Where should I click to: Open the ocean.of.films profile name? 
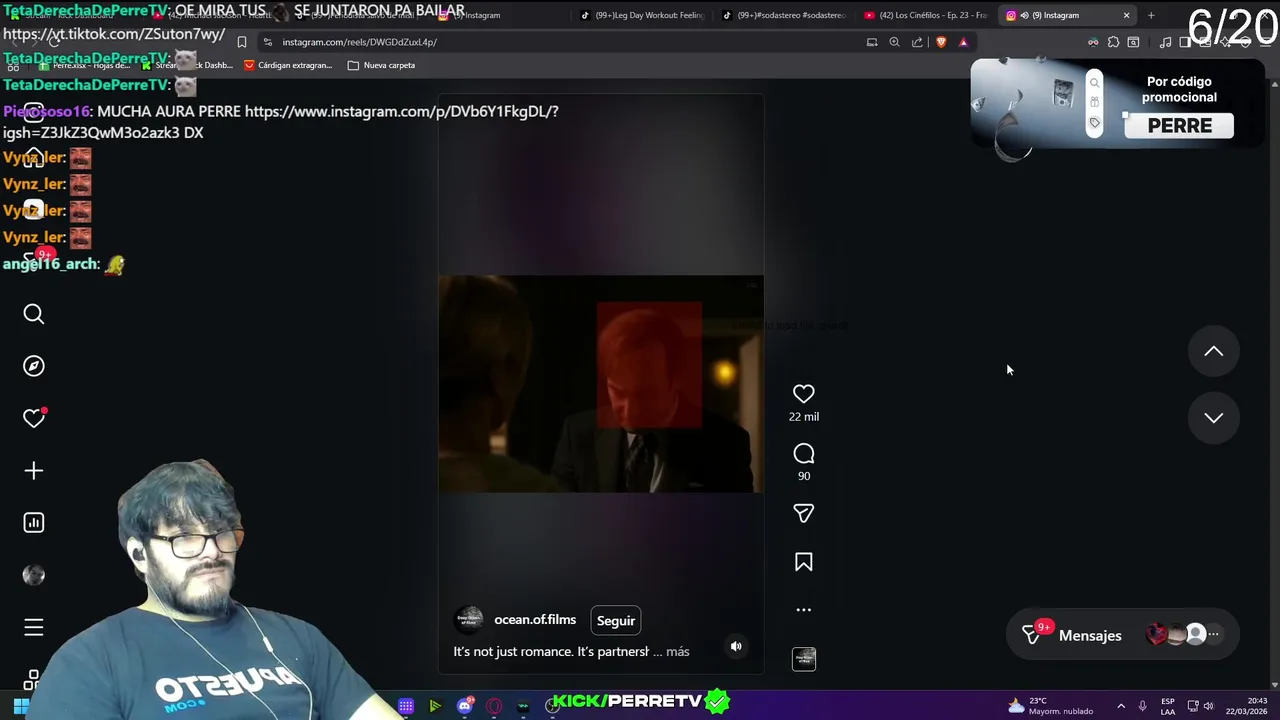535,620
